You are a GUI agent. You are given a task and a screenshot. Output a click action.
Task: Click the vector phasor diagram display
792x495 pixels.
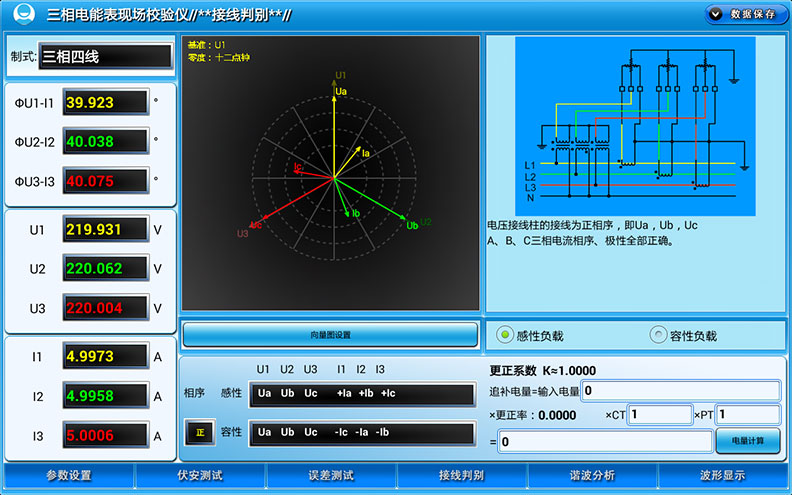tap(332, 174)
